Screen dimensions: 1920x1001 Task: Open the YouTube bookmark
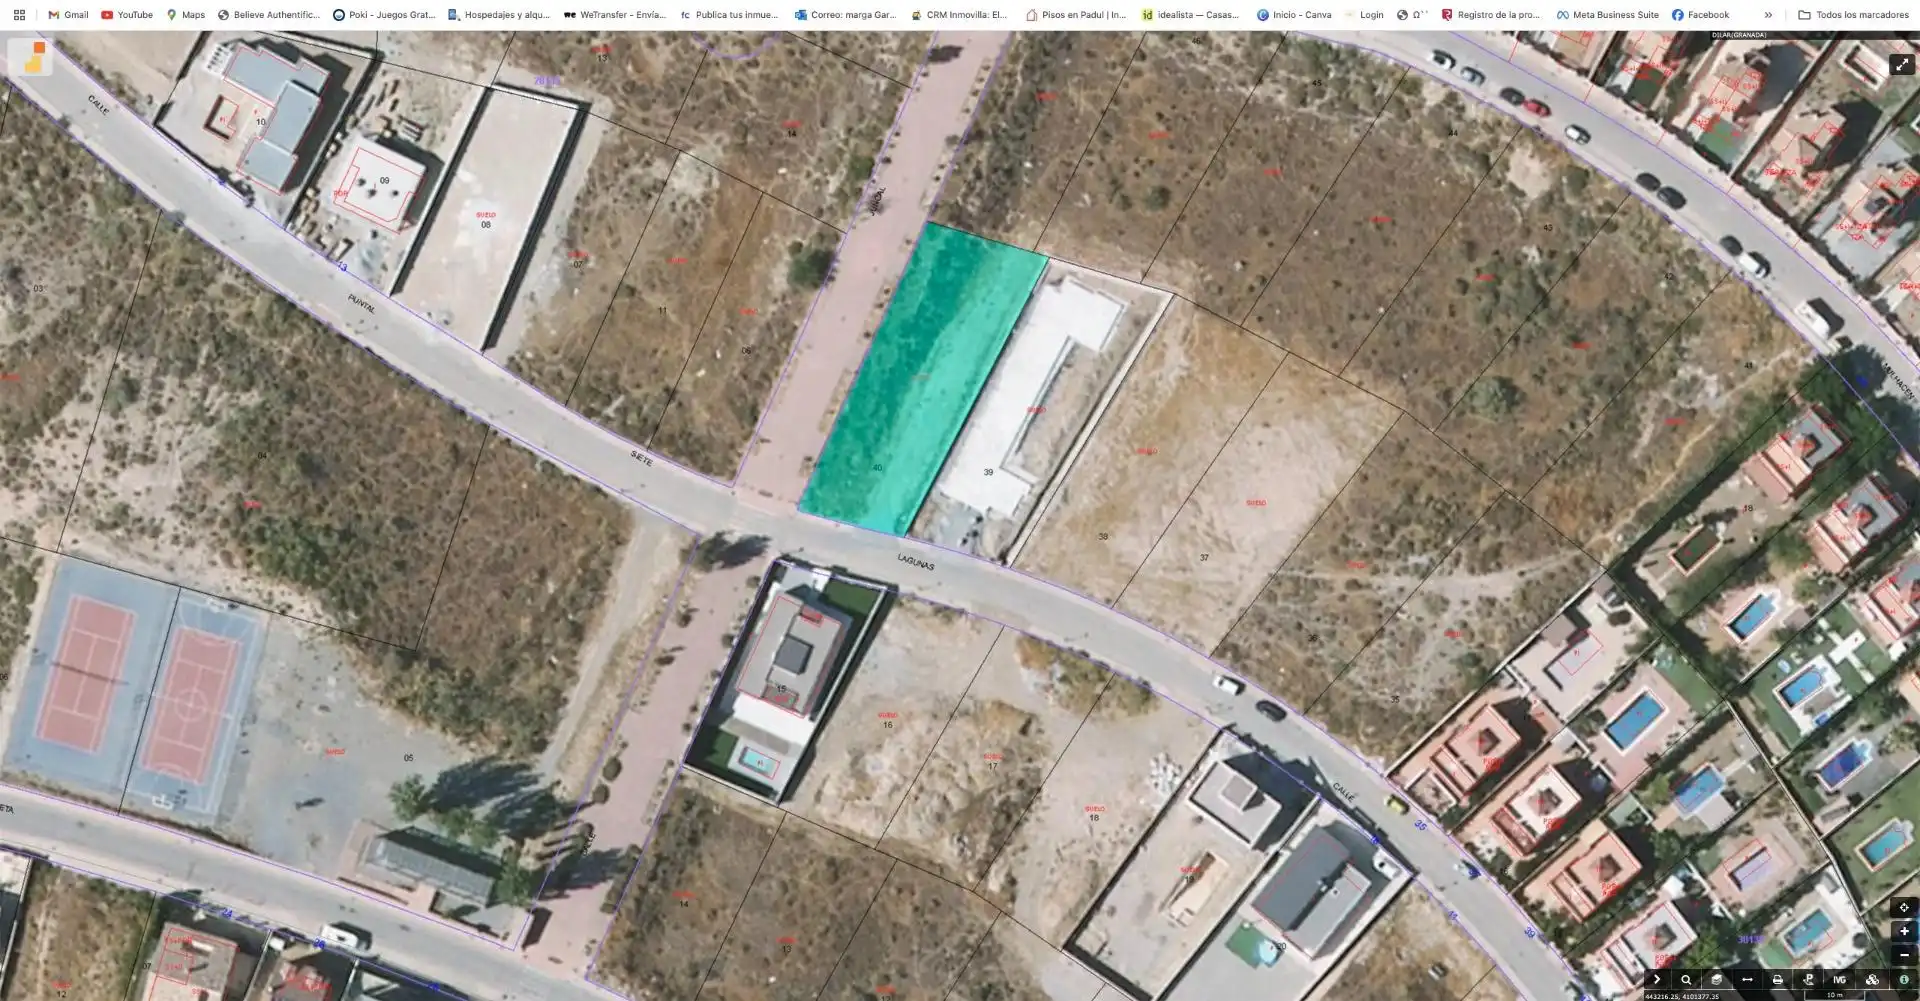pyautogui.click(x=127, y=15)
